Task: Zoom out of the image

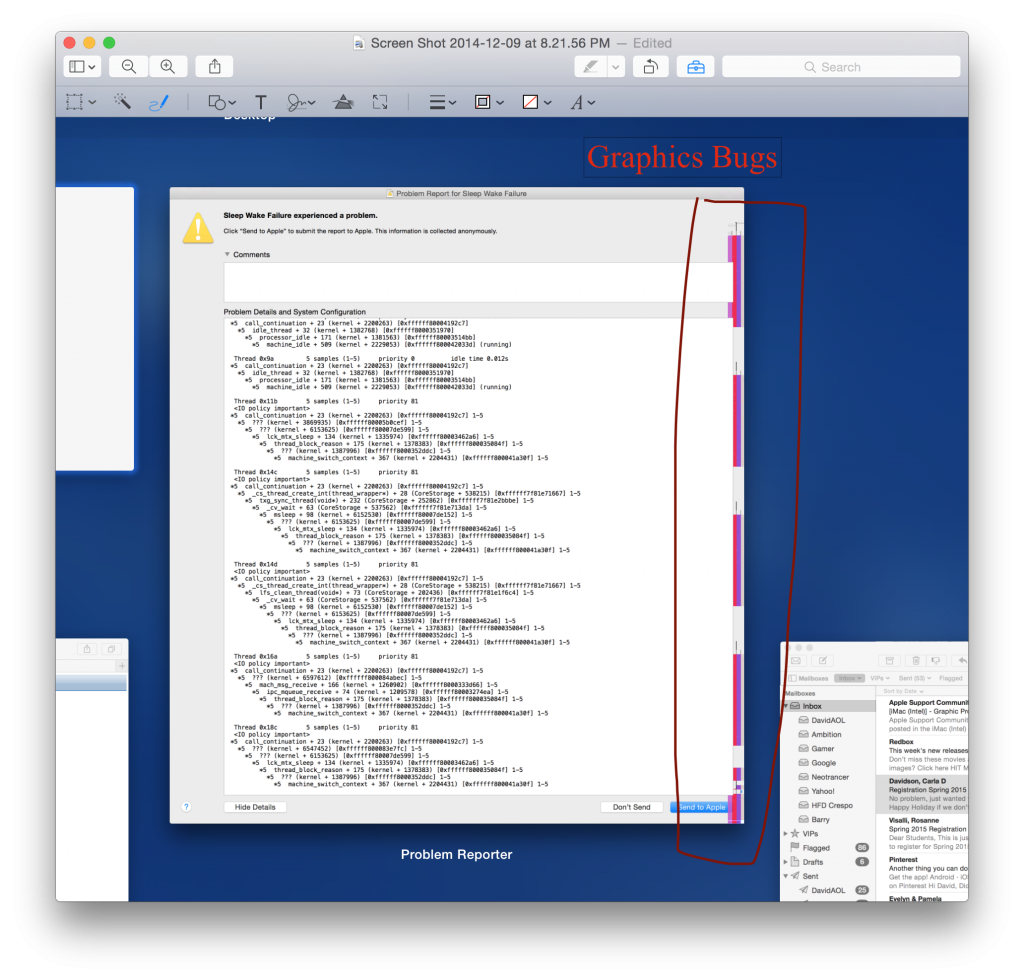Action: click(129, 67)
